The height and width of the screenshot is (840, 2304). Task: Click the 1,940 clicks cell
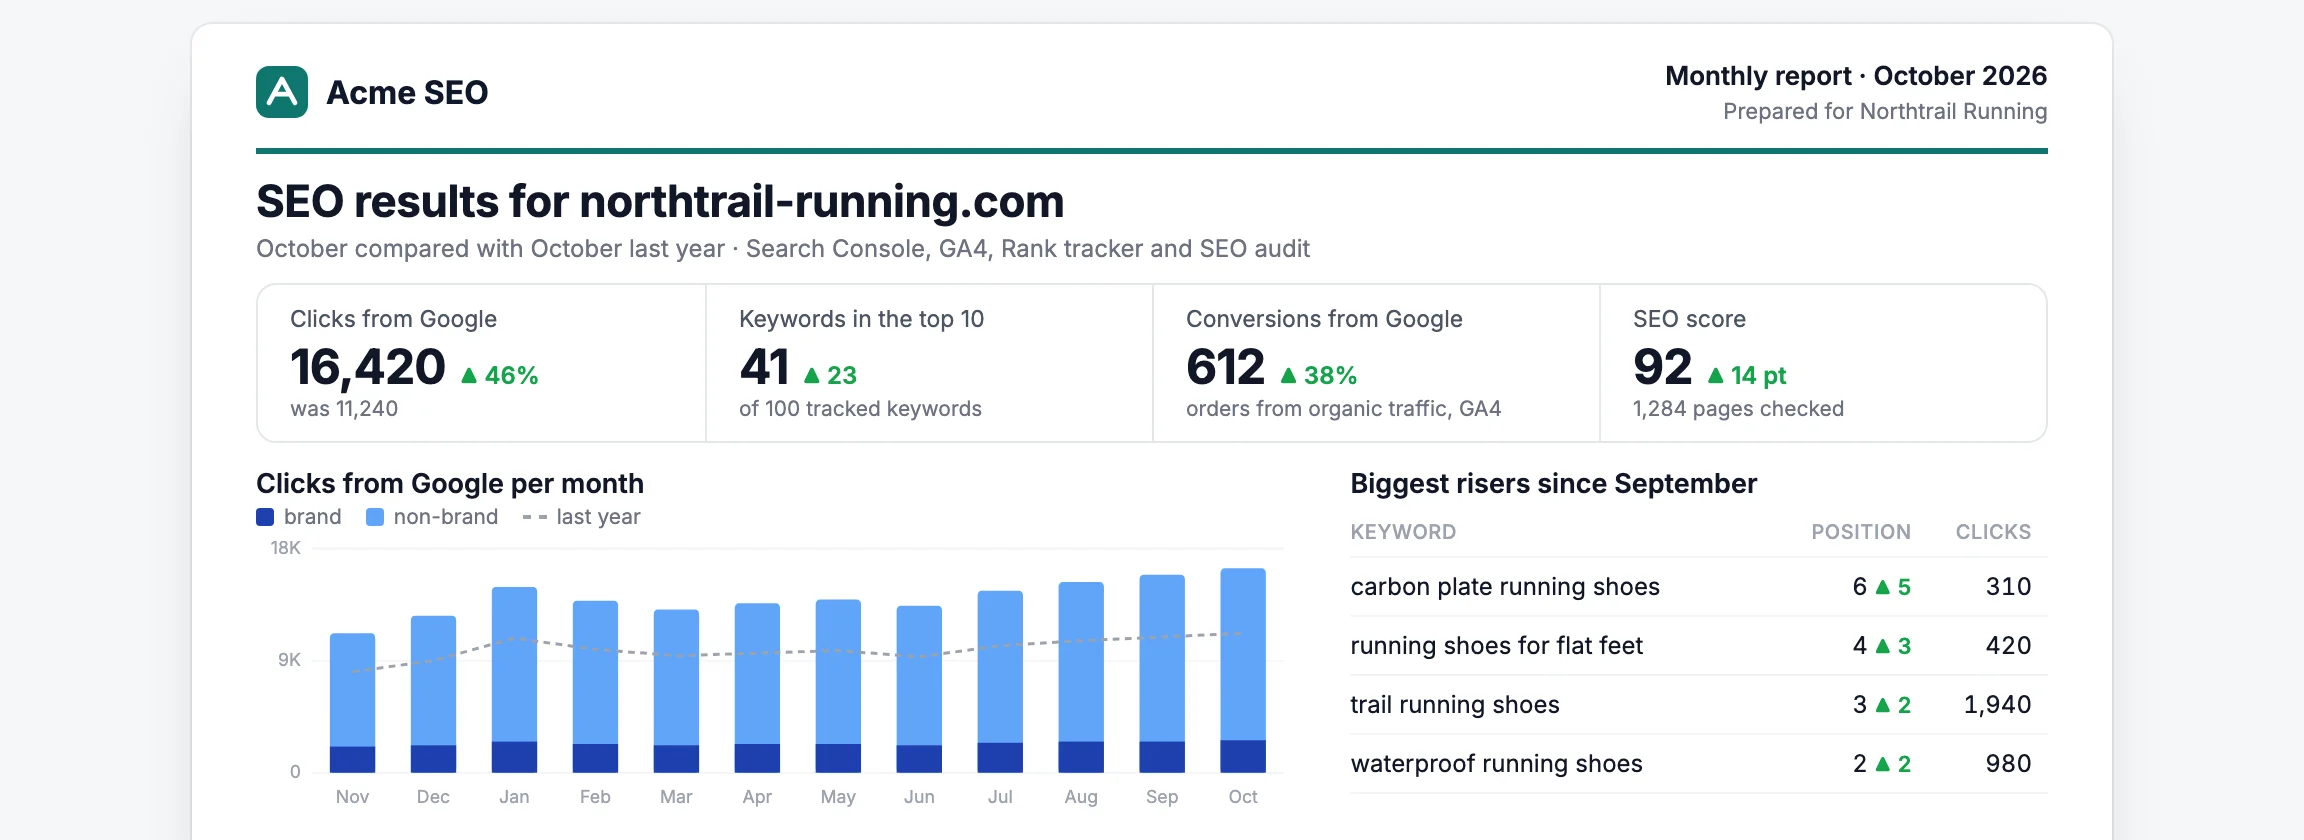tap(1997, 705)
